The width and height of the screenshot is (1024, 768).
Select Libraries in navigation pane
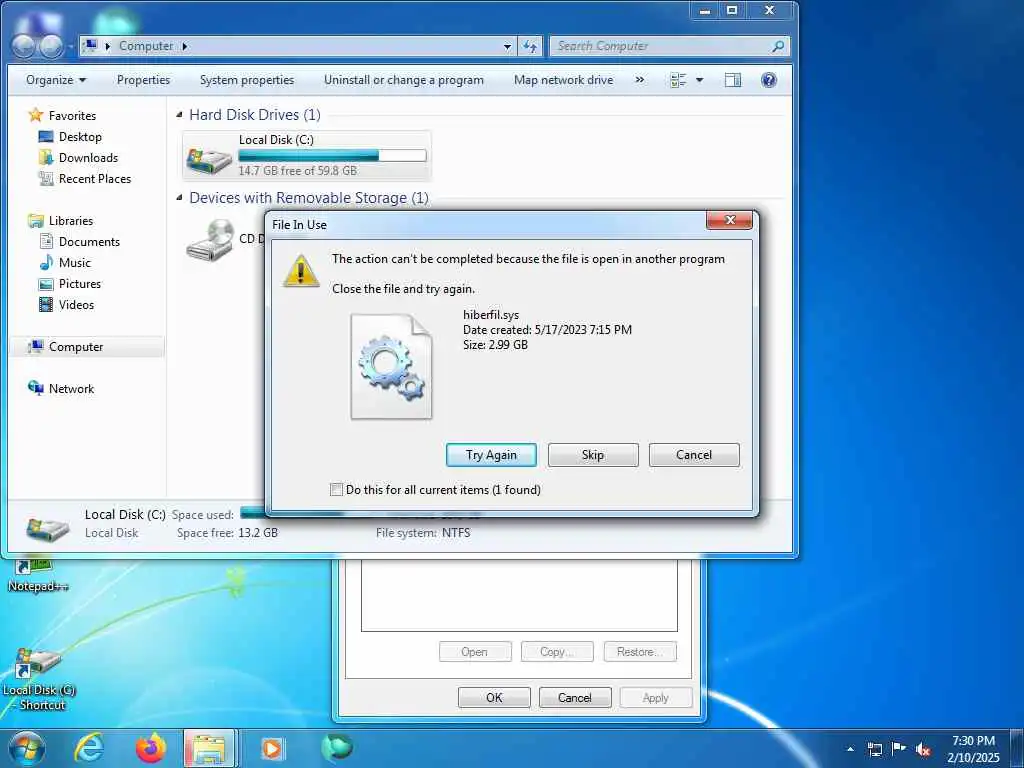pyautogui.click(x=71, y=221)
